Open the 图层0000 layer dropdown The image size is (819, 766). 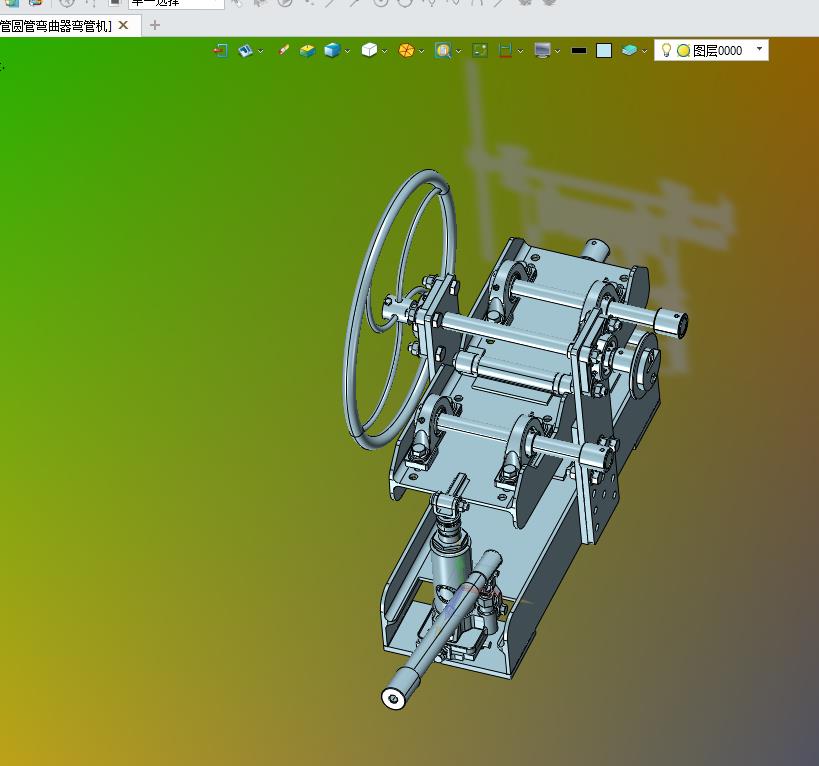click(x=759, y=49)
